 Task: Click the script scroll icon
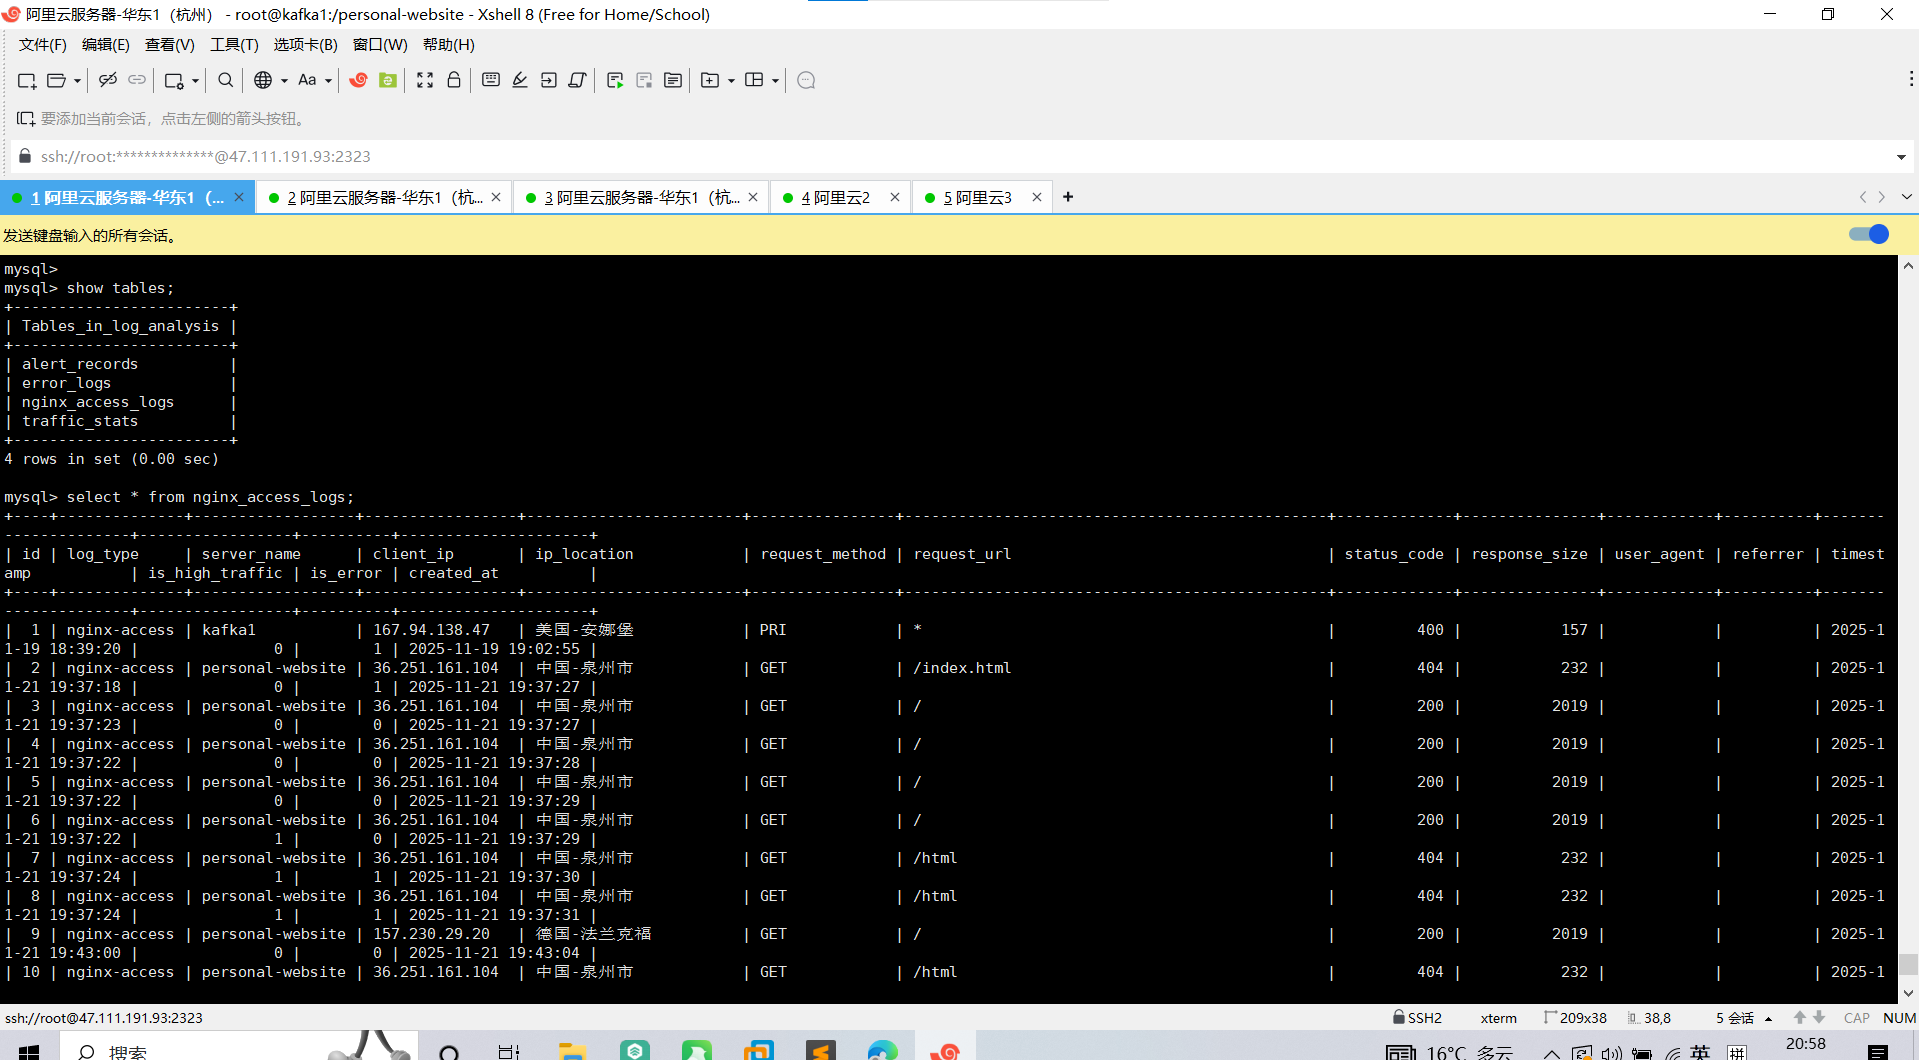(577, 80)
